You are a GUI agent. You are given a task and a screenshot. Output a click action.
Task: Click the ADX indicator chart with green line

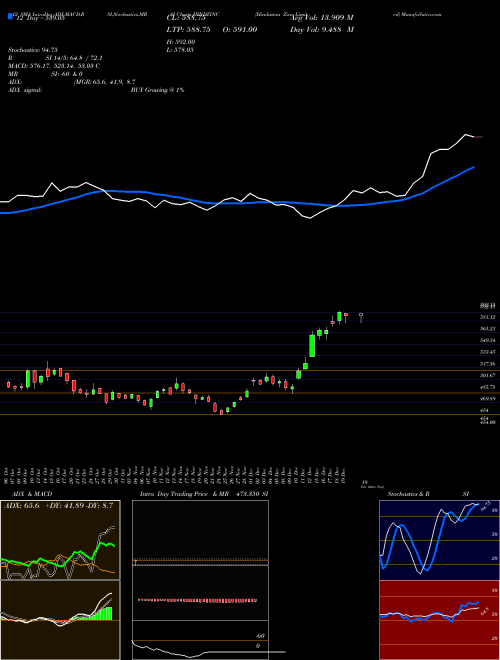pyautogui.click(x=60, y=540)
